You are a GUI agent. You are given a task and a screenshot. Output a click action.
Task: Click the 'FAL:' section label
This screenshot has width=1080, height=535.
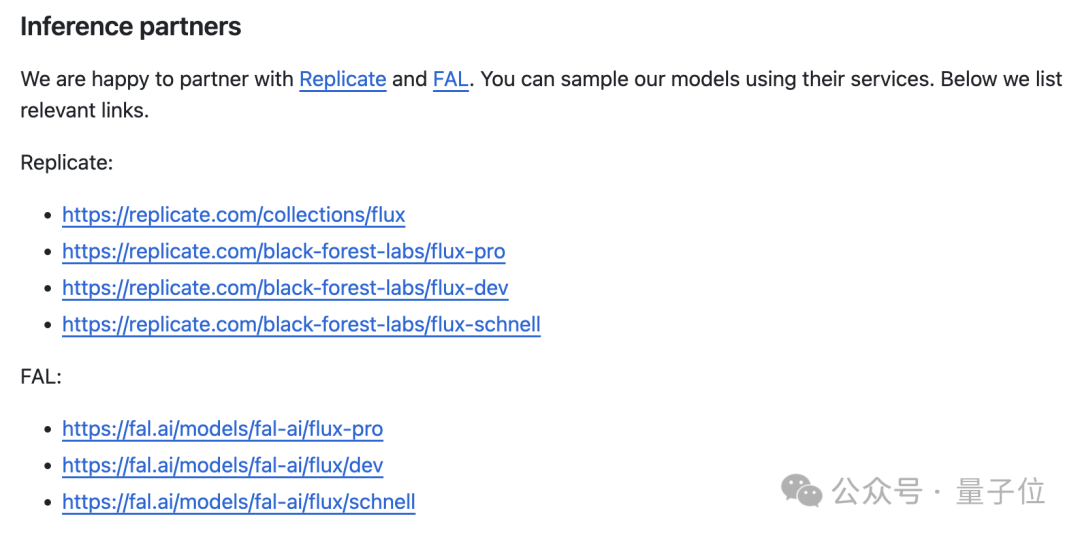click(41, 377)
